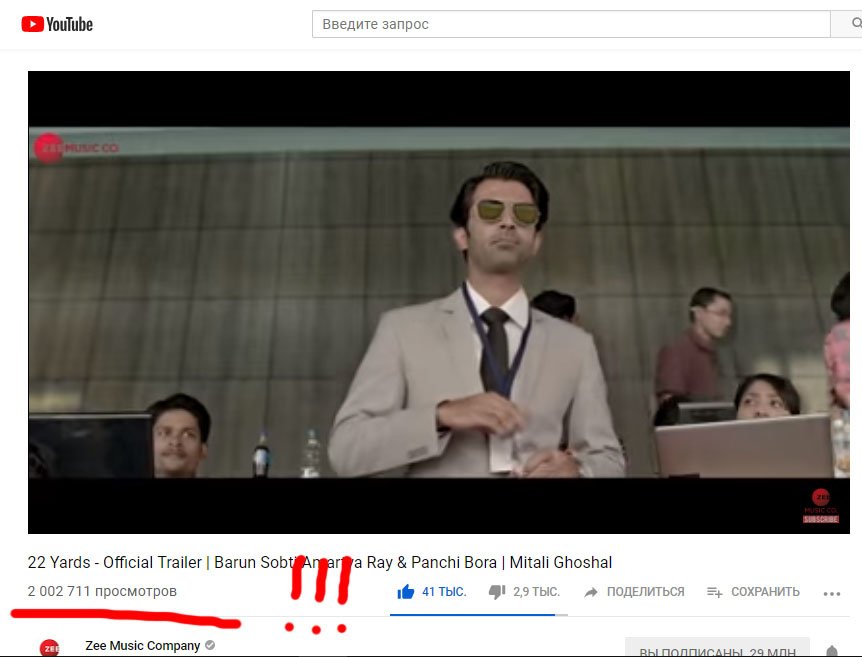Click the save-to-playlist icon

click(714, 592)
